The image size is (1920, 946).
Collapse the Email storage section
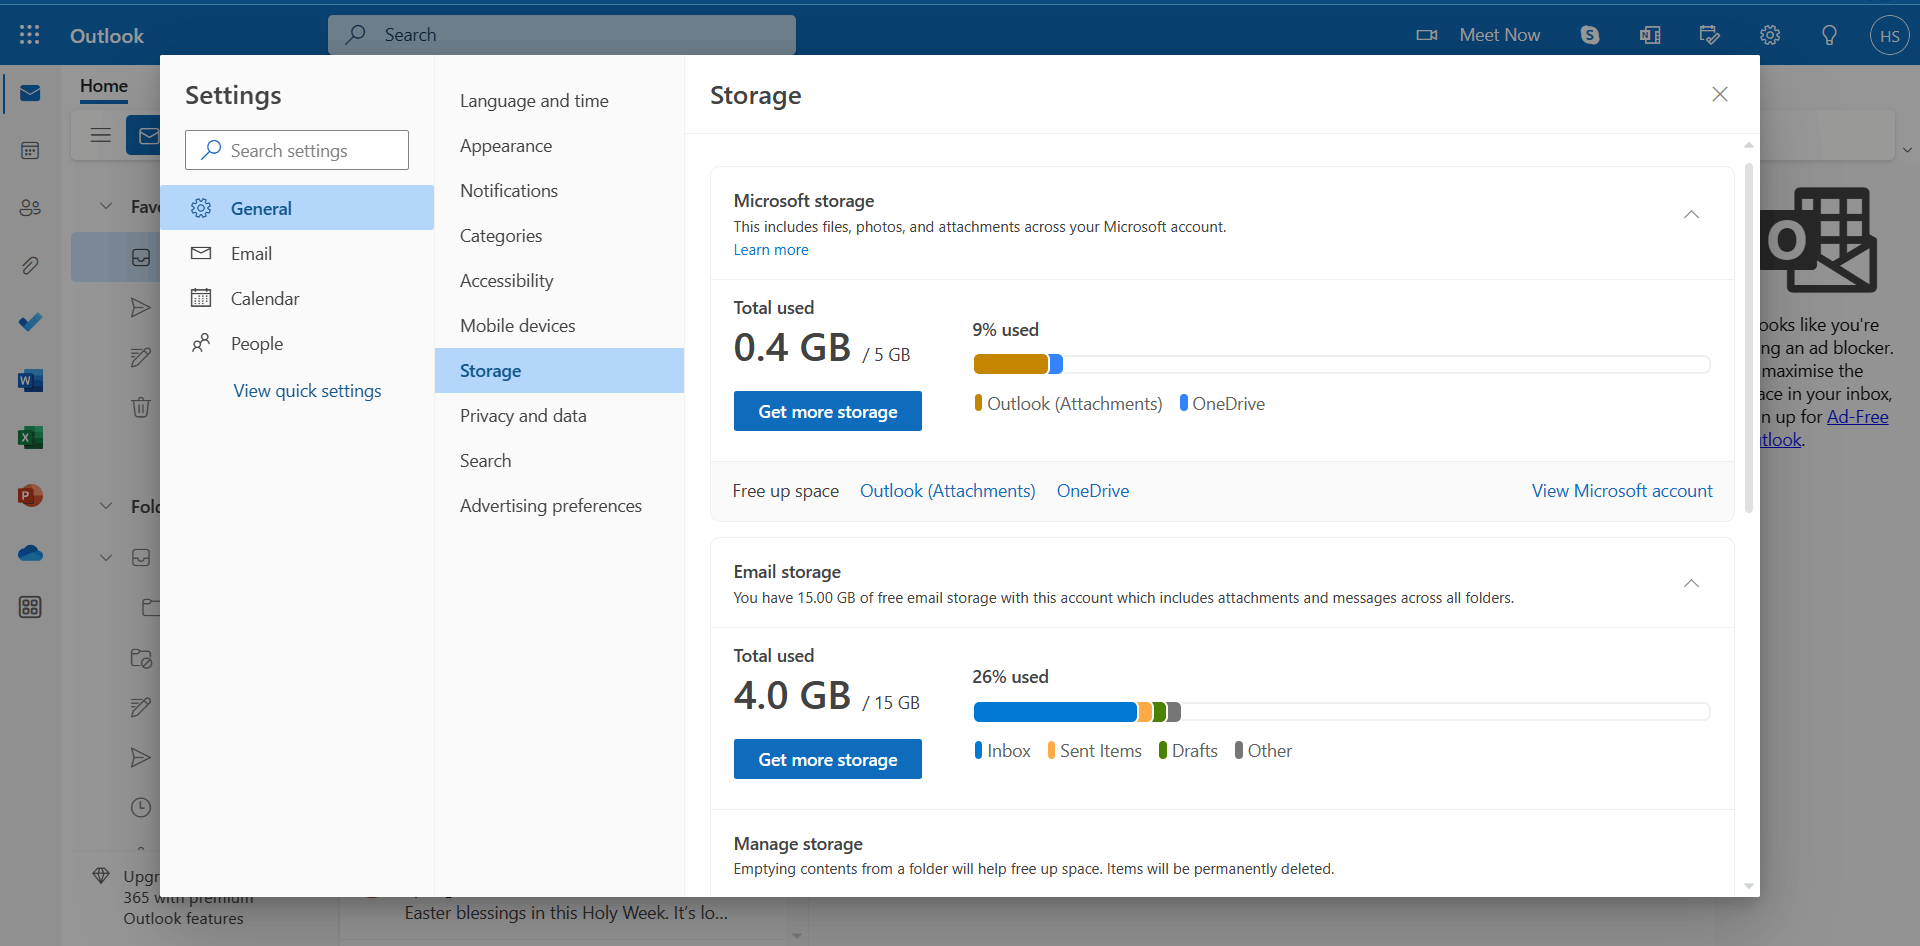[1691, 584]
